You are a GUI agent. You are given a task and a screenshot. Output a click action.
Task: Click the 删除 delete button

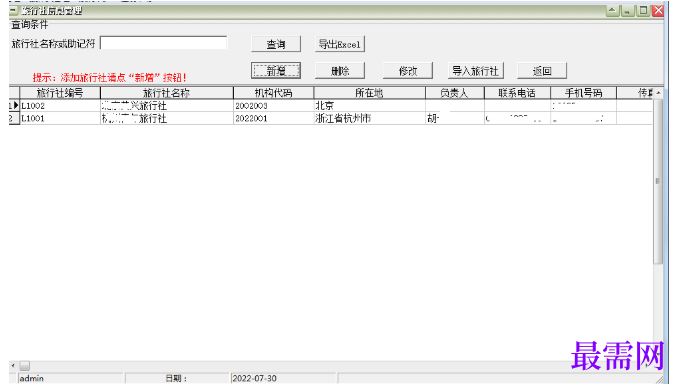point(340,71)
